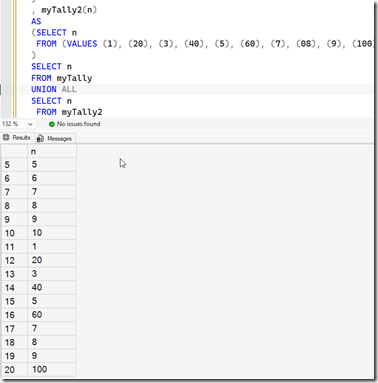This screenshot has height=383, width=378.
Task: Select row header 20 in results grid
Action: pos(14,370)
